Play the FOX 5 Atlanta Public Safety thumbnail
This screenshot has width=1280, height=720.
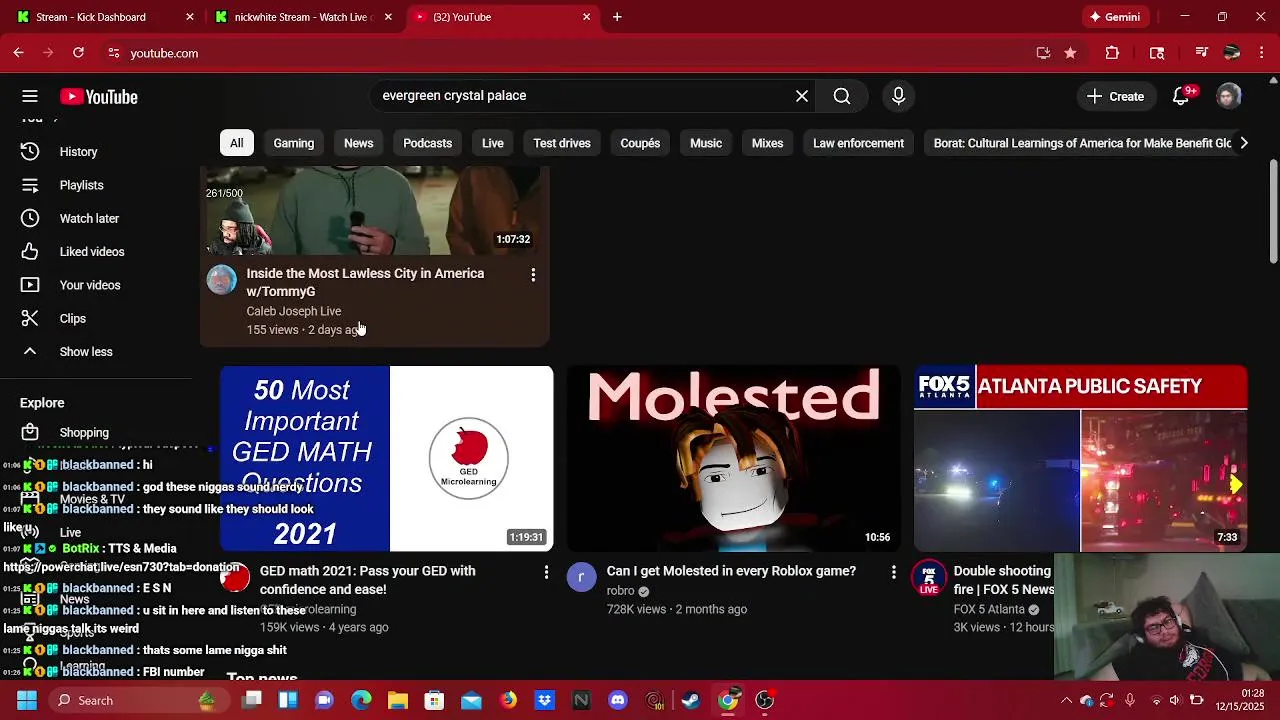(x=1080, y=458)
